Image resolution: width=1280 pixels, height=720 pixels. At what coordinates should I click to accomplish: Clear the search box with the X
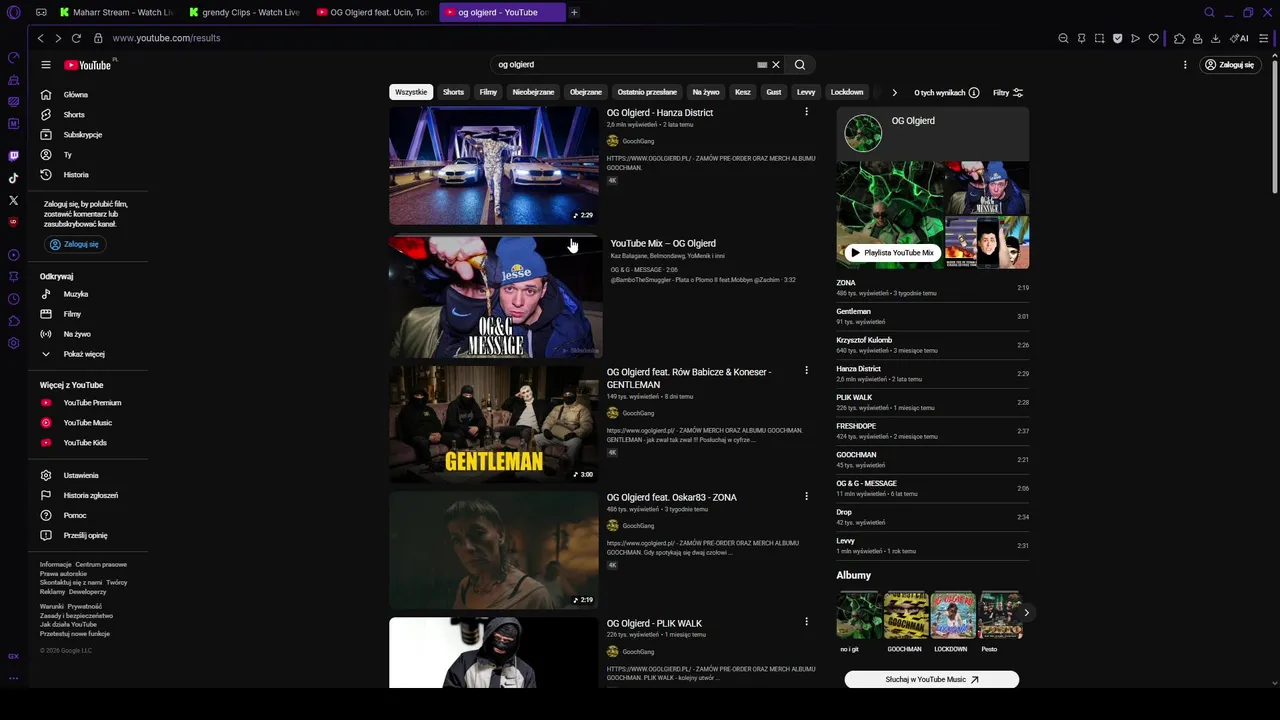tap(776, 65)
